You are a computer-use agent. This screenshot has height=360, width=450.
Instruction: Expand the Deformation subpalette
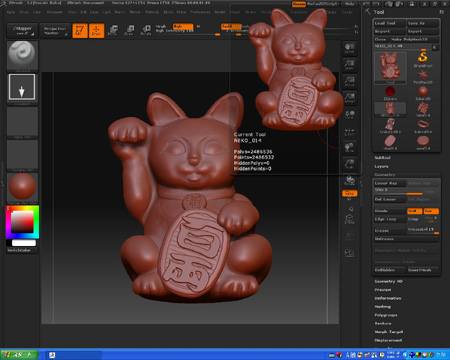(x=388, y=298)
